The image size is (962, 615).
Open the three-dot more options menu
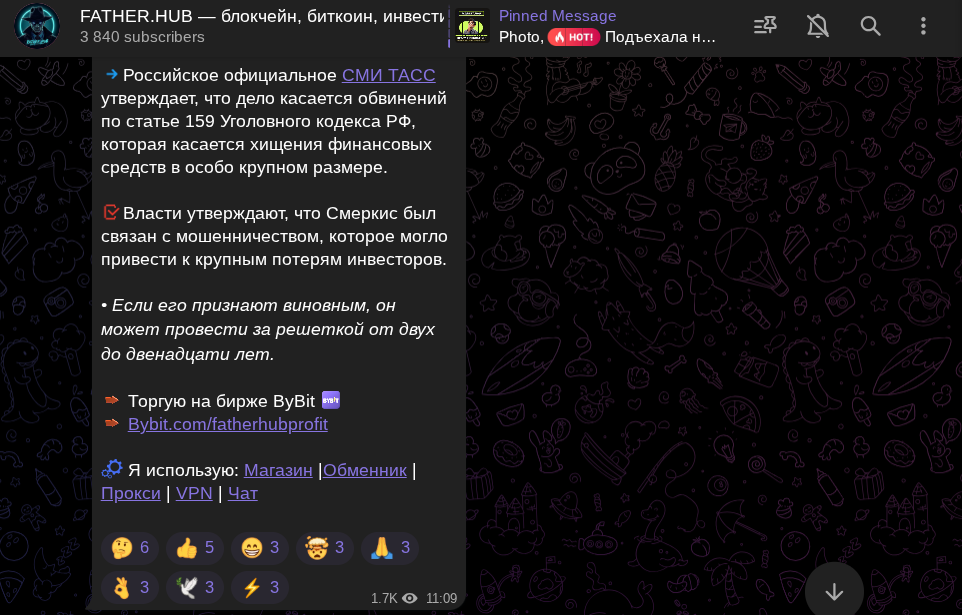tap(923, 26)
